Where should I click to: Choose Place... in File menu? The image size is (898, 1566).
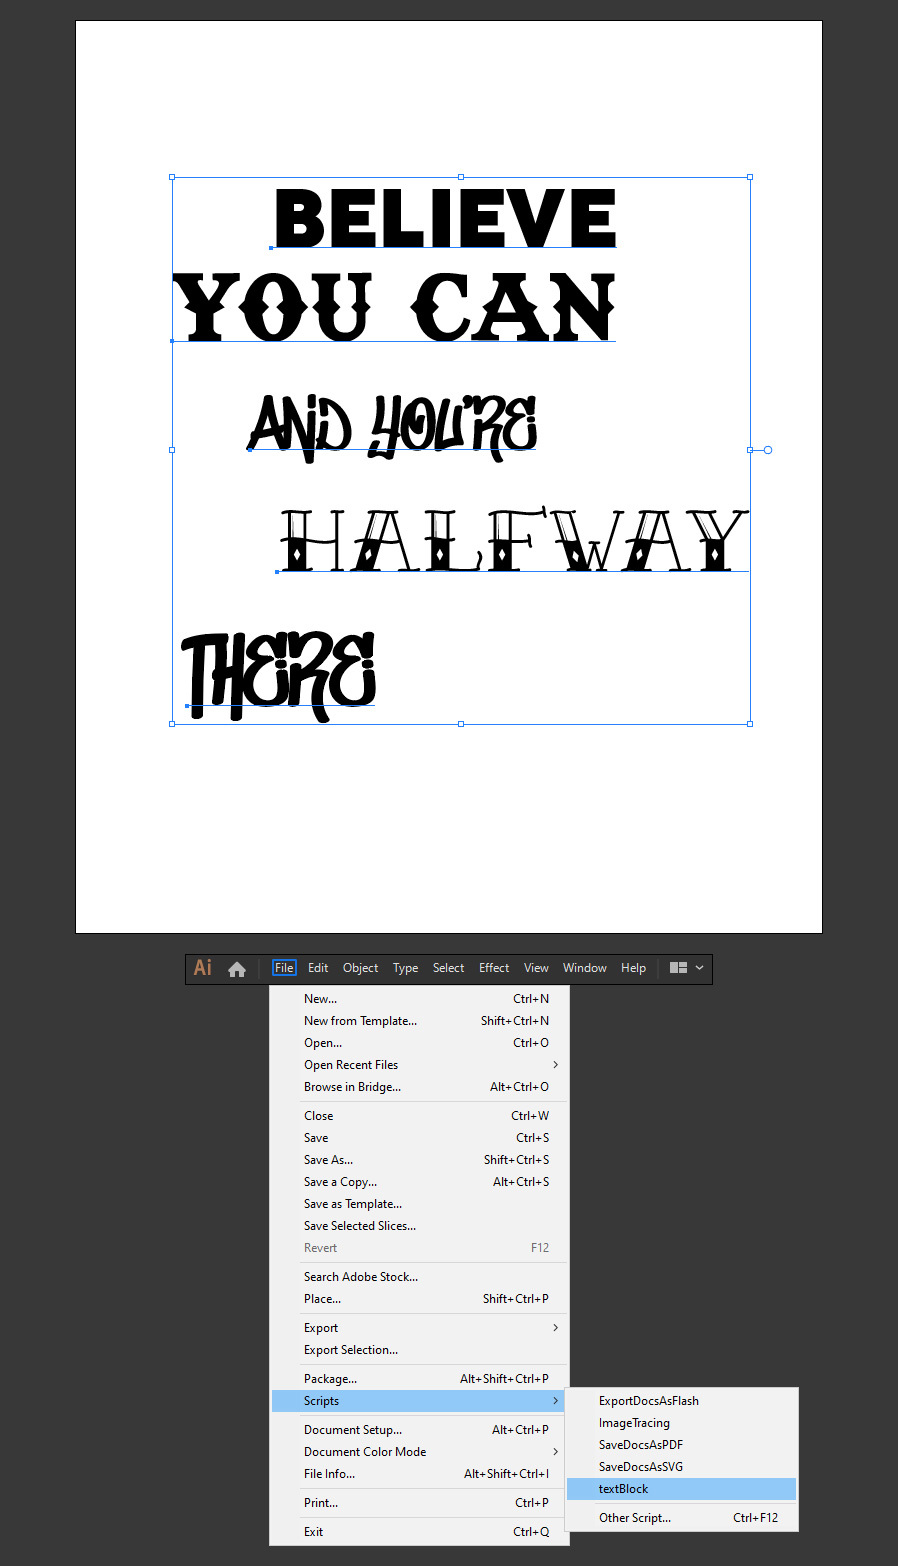pos(419,1299)
